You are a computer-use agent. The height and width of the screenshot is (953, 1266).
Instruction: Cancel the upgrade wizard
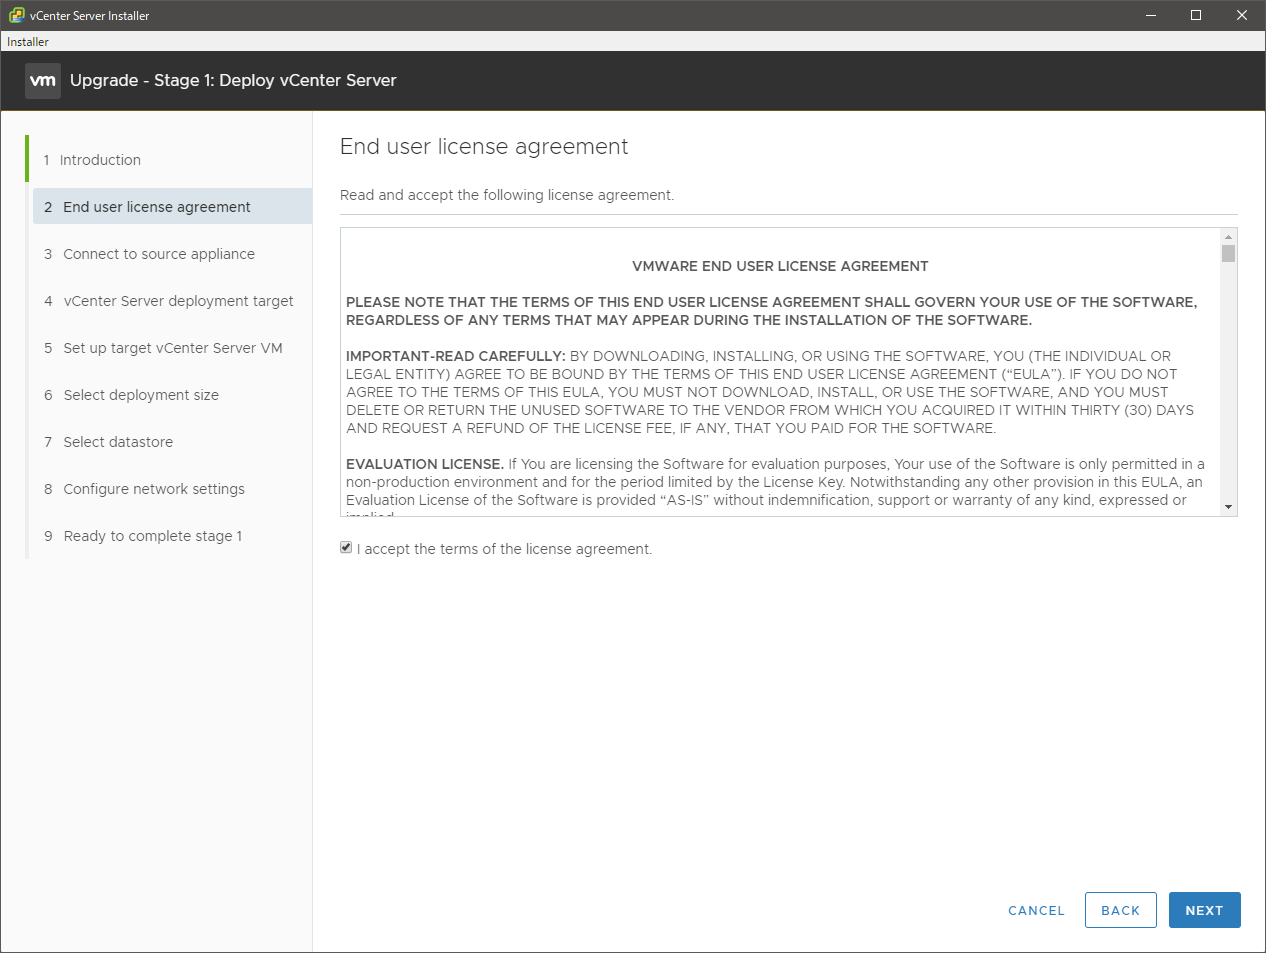pyautogui.click(x=1036, y=910)
